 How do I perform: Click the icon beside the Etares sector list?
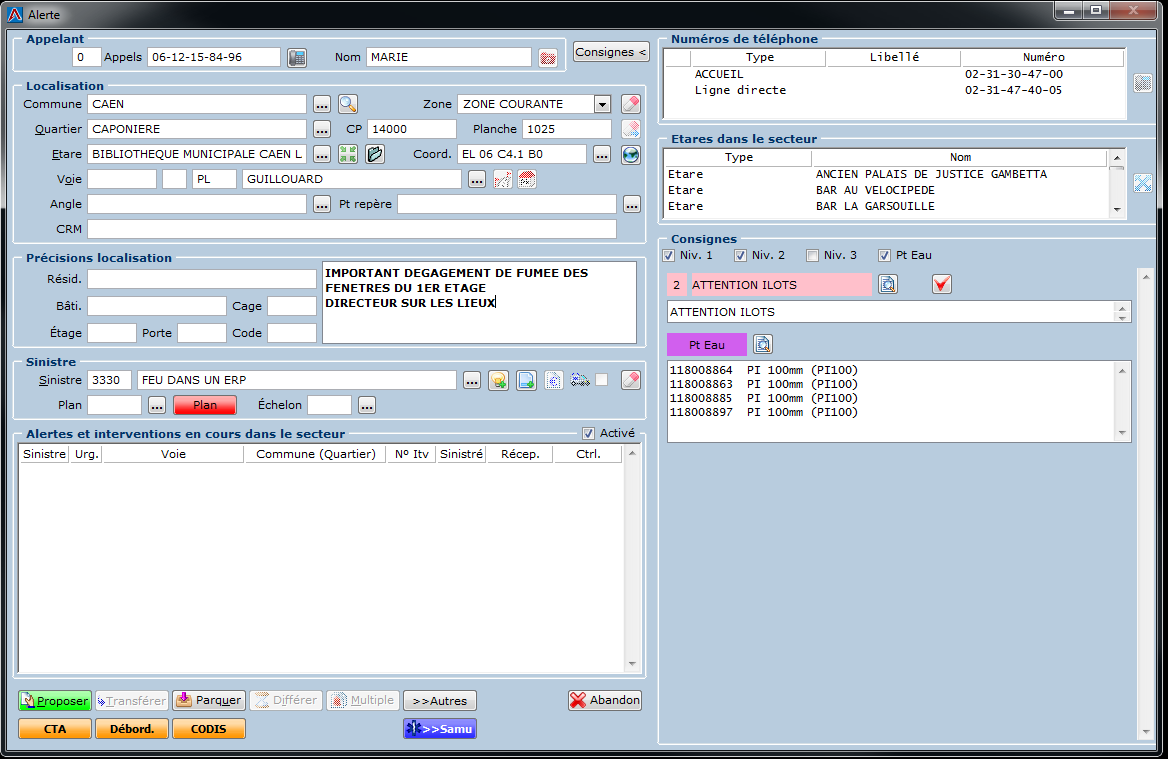(1143, 183)
